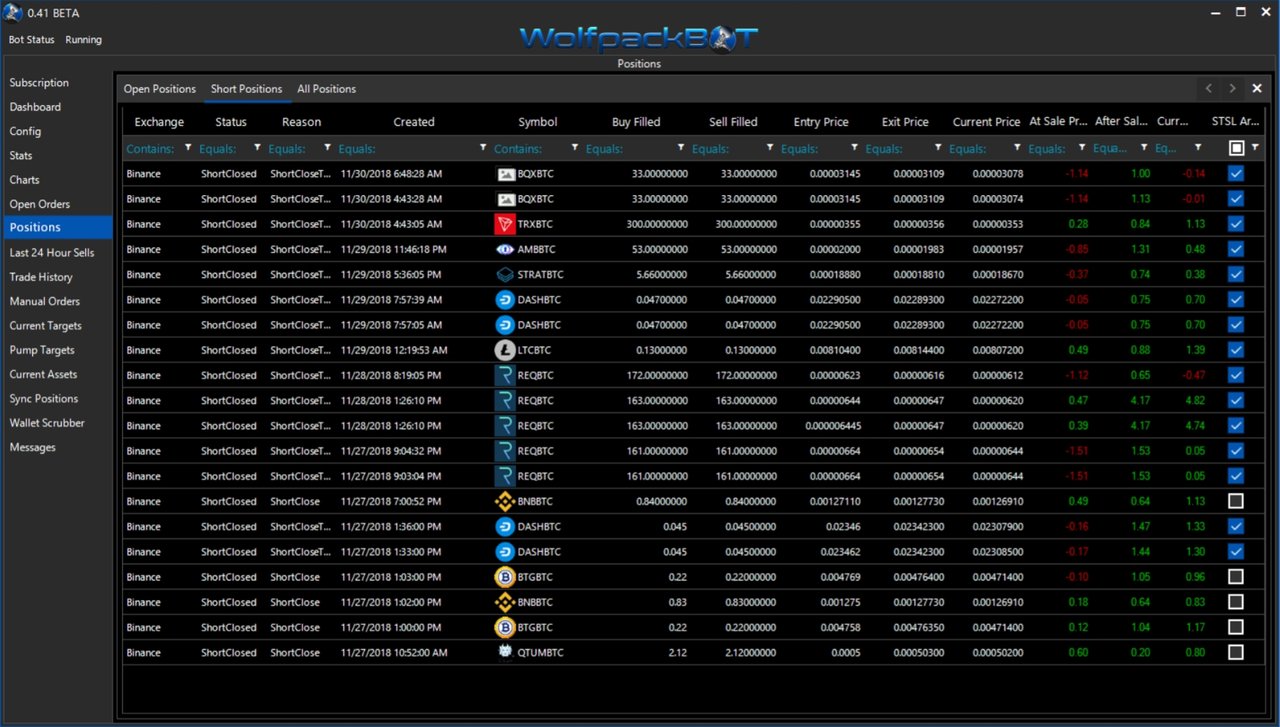The height and width of the screenshot is (727, 1280).
Task: Open Sync Positions in the sidebar
Action: coord(44,399)
